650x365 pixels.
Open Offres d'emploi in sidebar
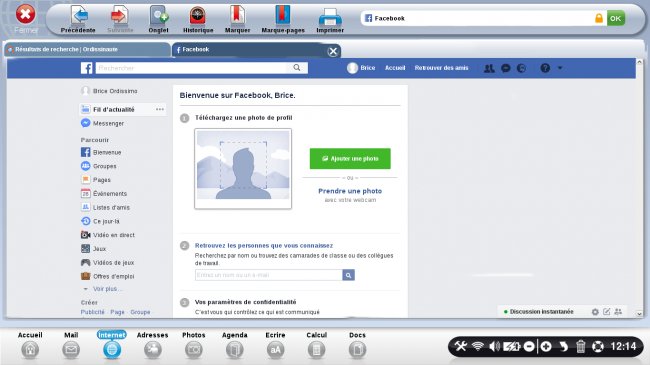[x=107, y=276]
